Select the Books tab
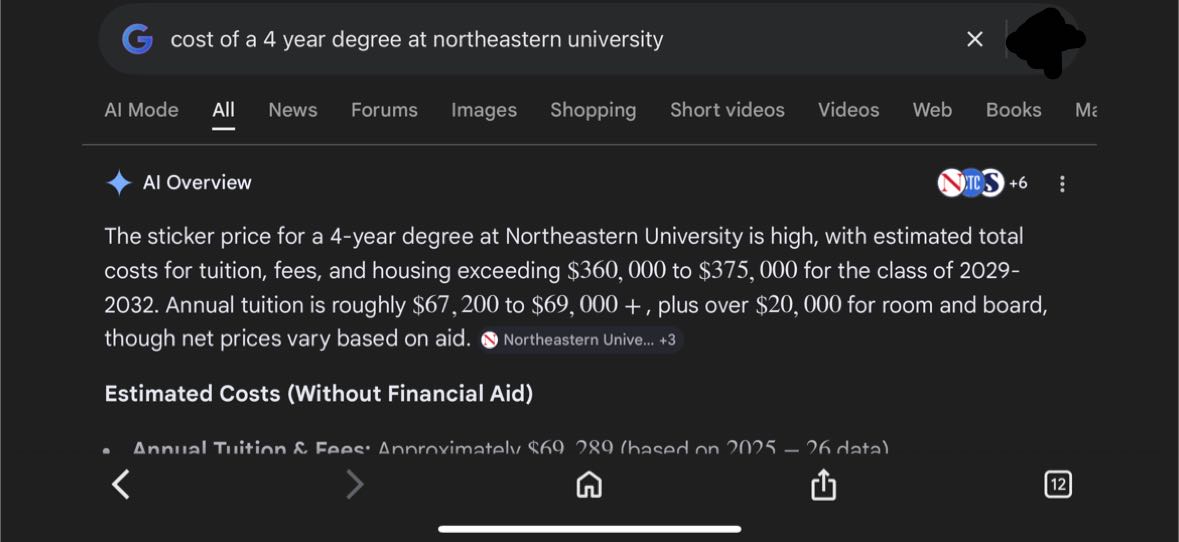The width and height of the screenshot is (1179, 542). point(1013,110)
